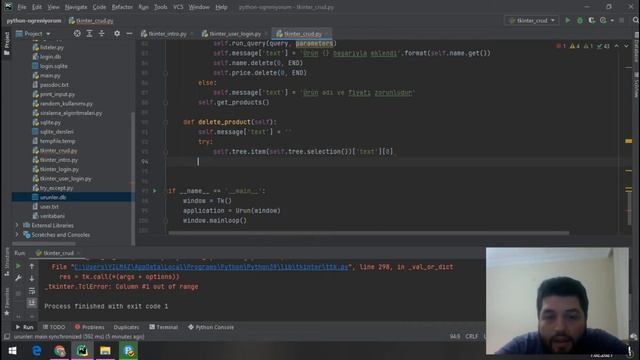Open the File menu
Screen dimensions: 640x360
(22, 7)
